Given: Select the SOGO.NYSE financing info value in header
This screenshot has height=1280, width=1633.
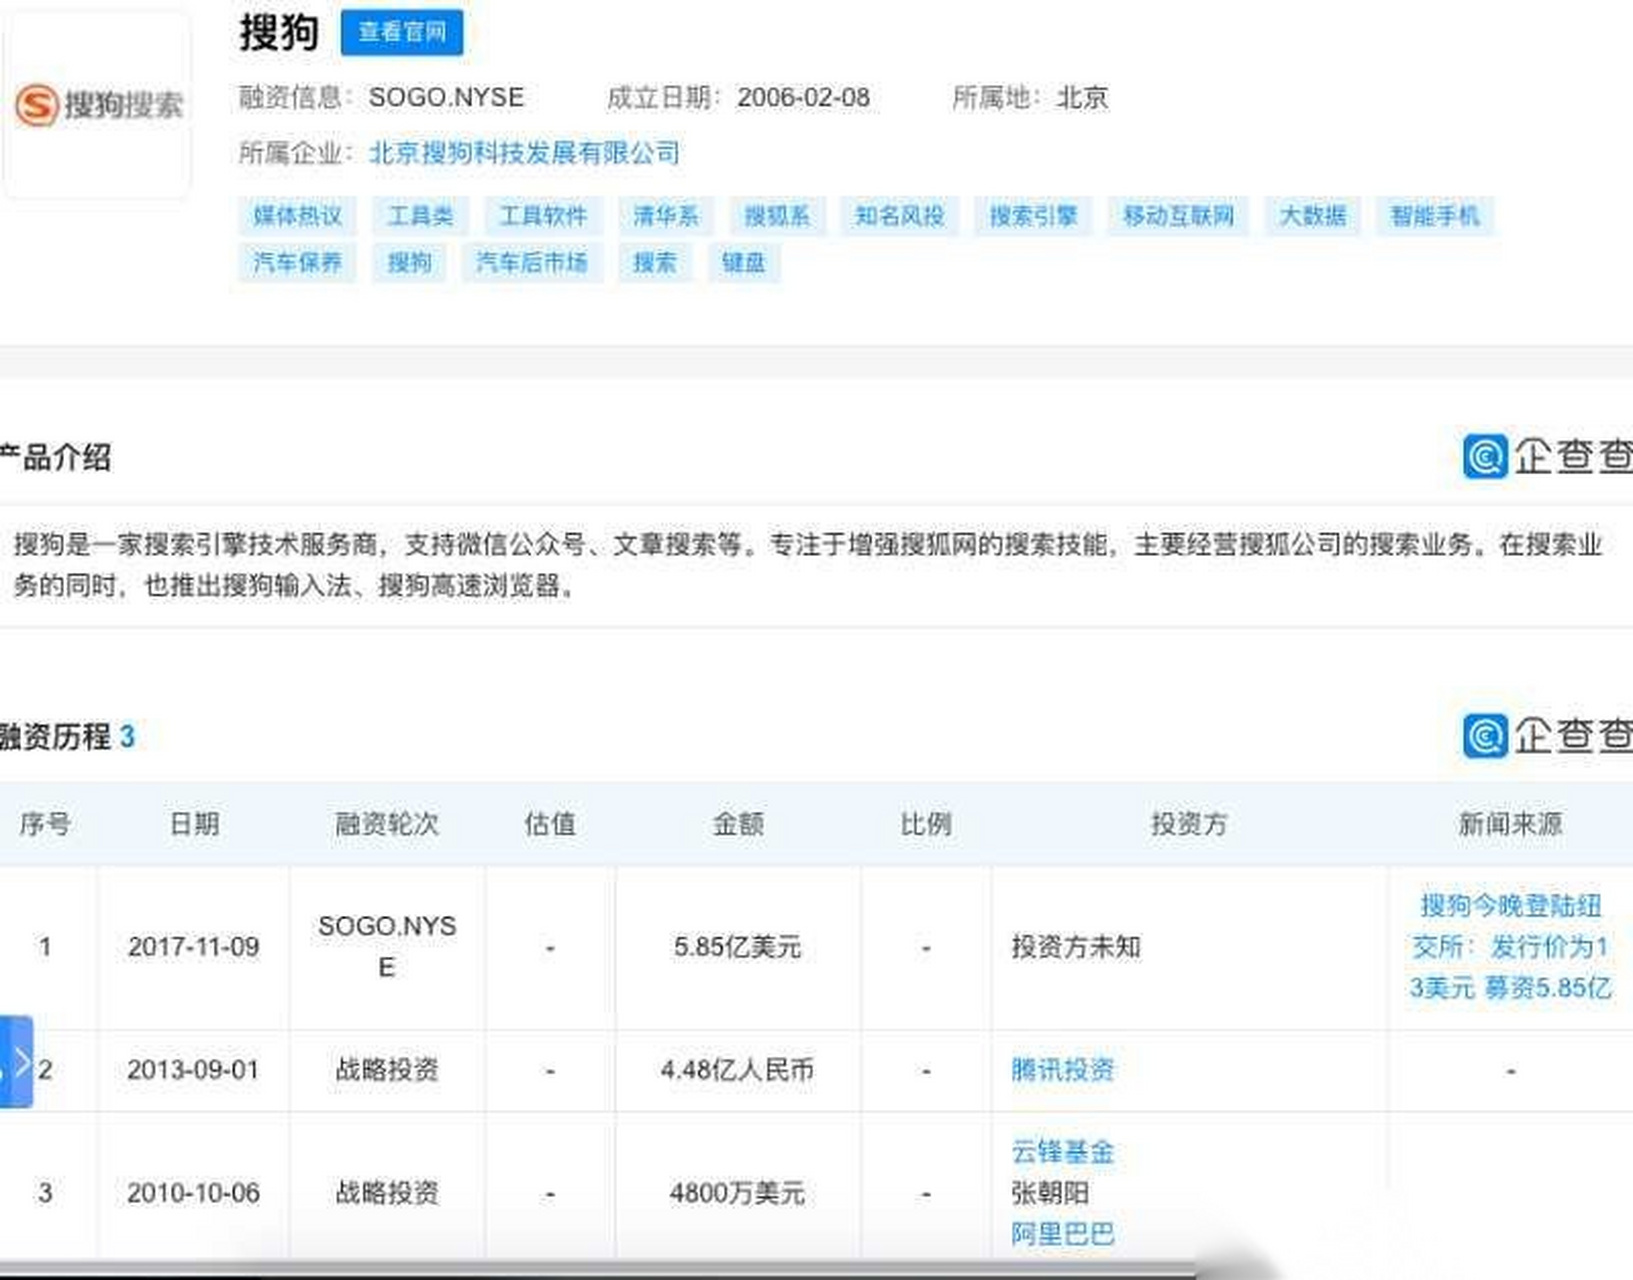Looking at the screenshot, I should pyautogui.click(x=447, y=98).
